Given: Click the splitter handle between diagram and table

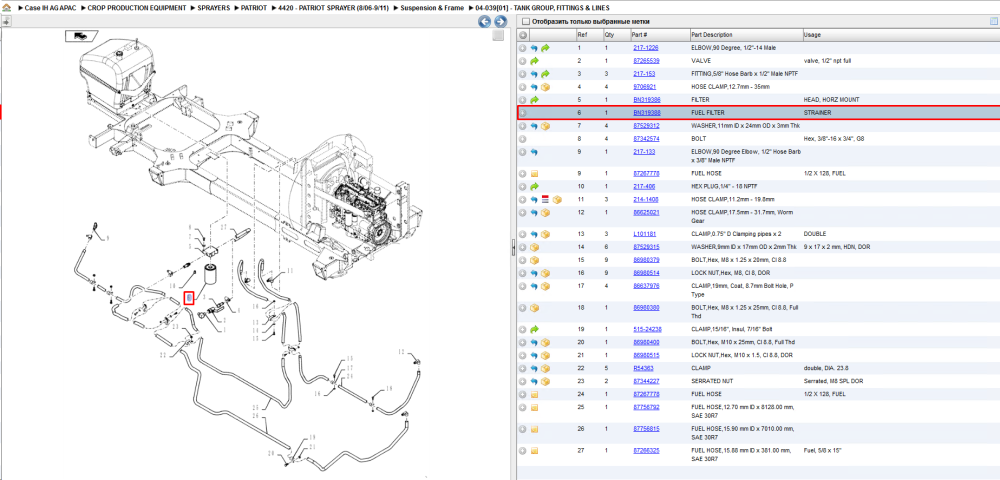Looking at the screenshot, I should 513,247.
